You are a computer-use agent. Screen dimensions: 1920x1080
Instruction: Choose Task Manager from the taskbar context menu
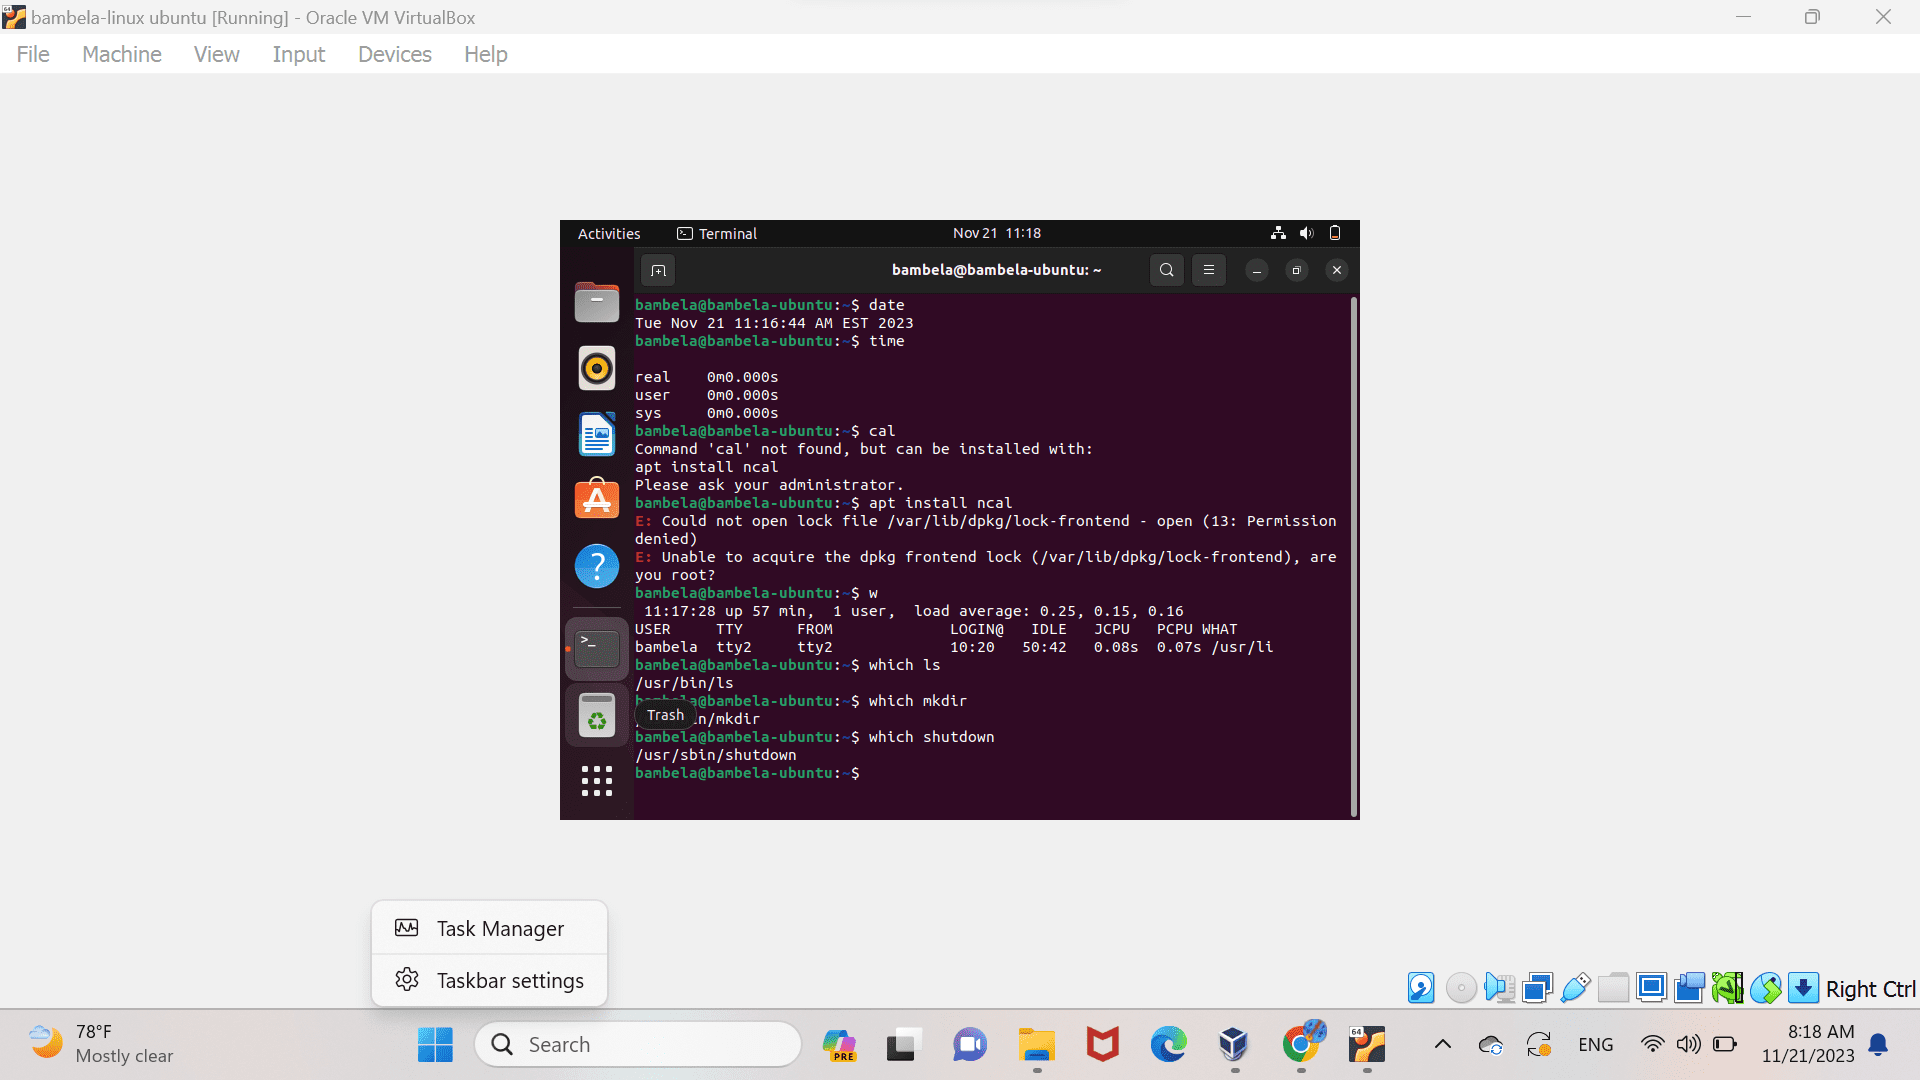[x=489, y=928]
